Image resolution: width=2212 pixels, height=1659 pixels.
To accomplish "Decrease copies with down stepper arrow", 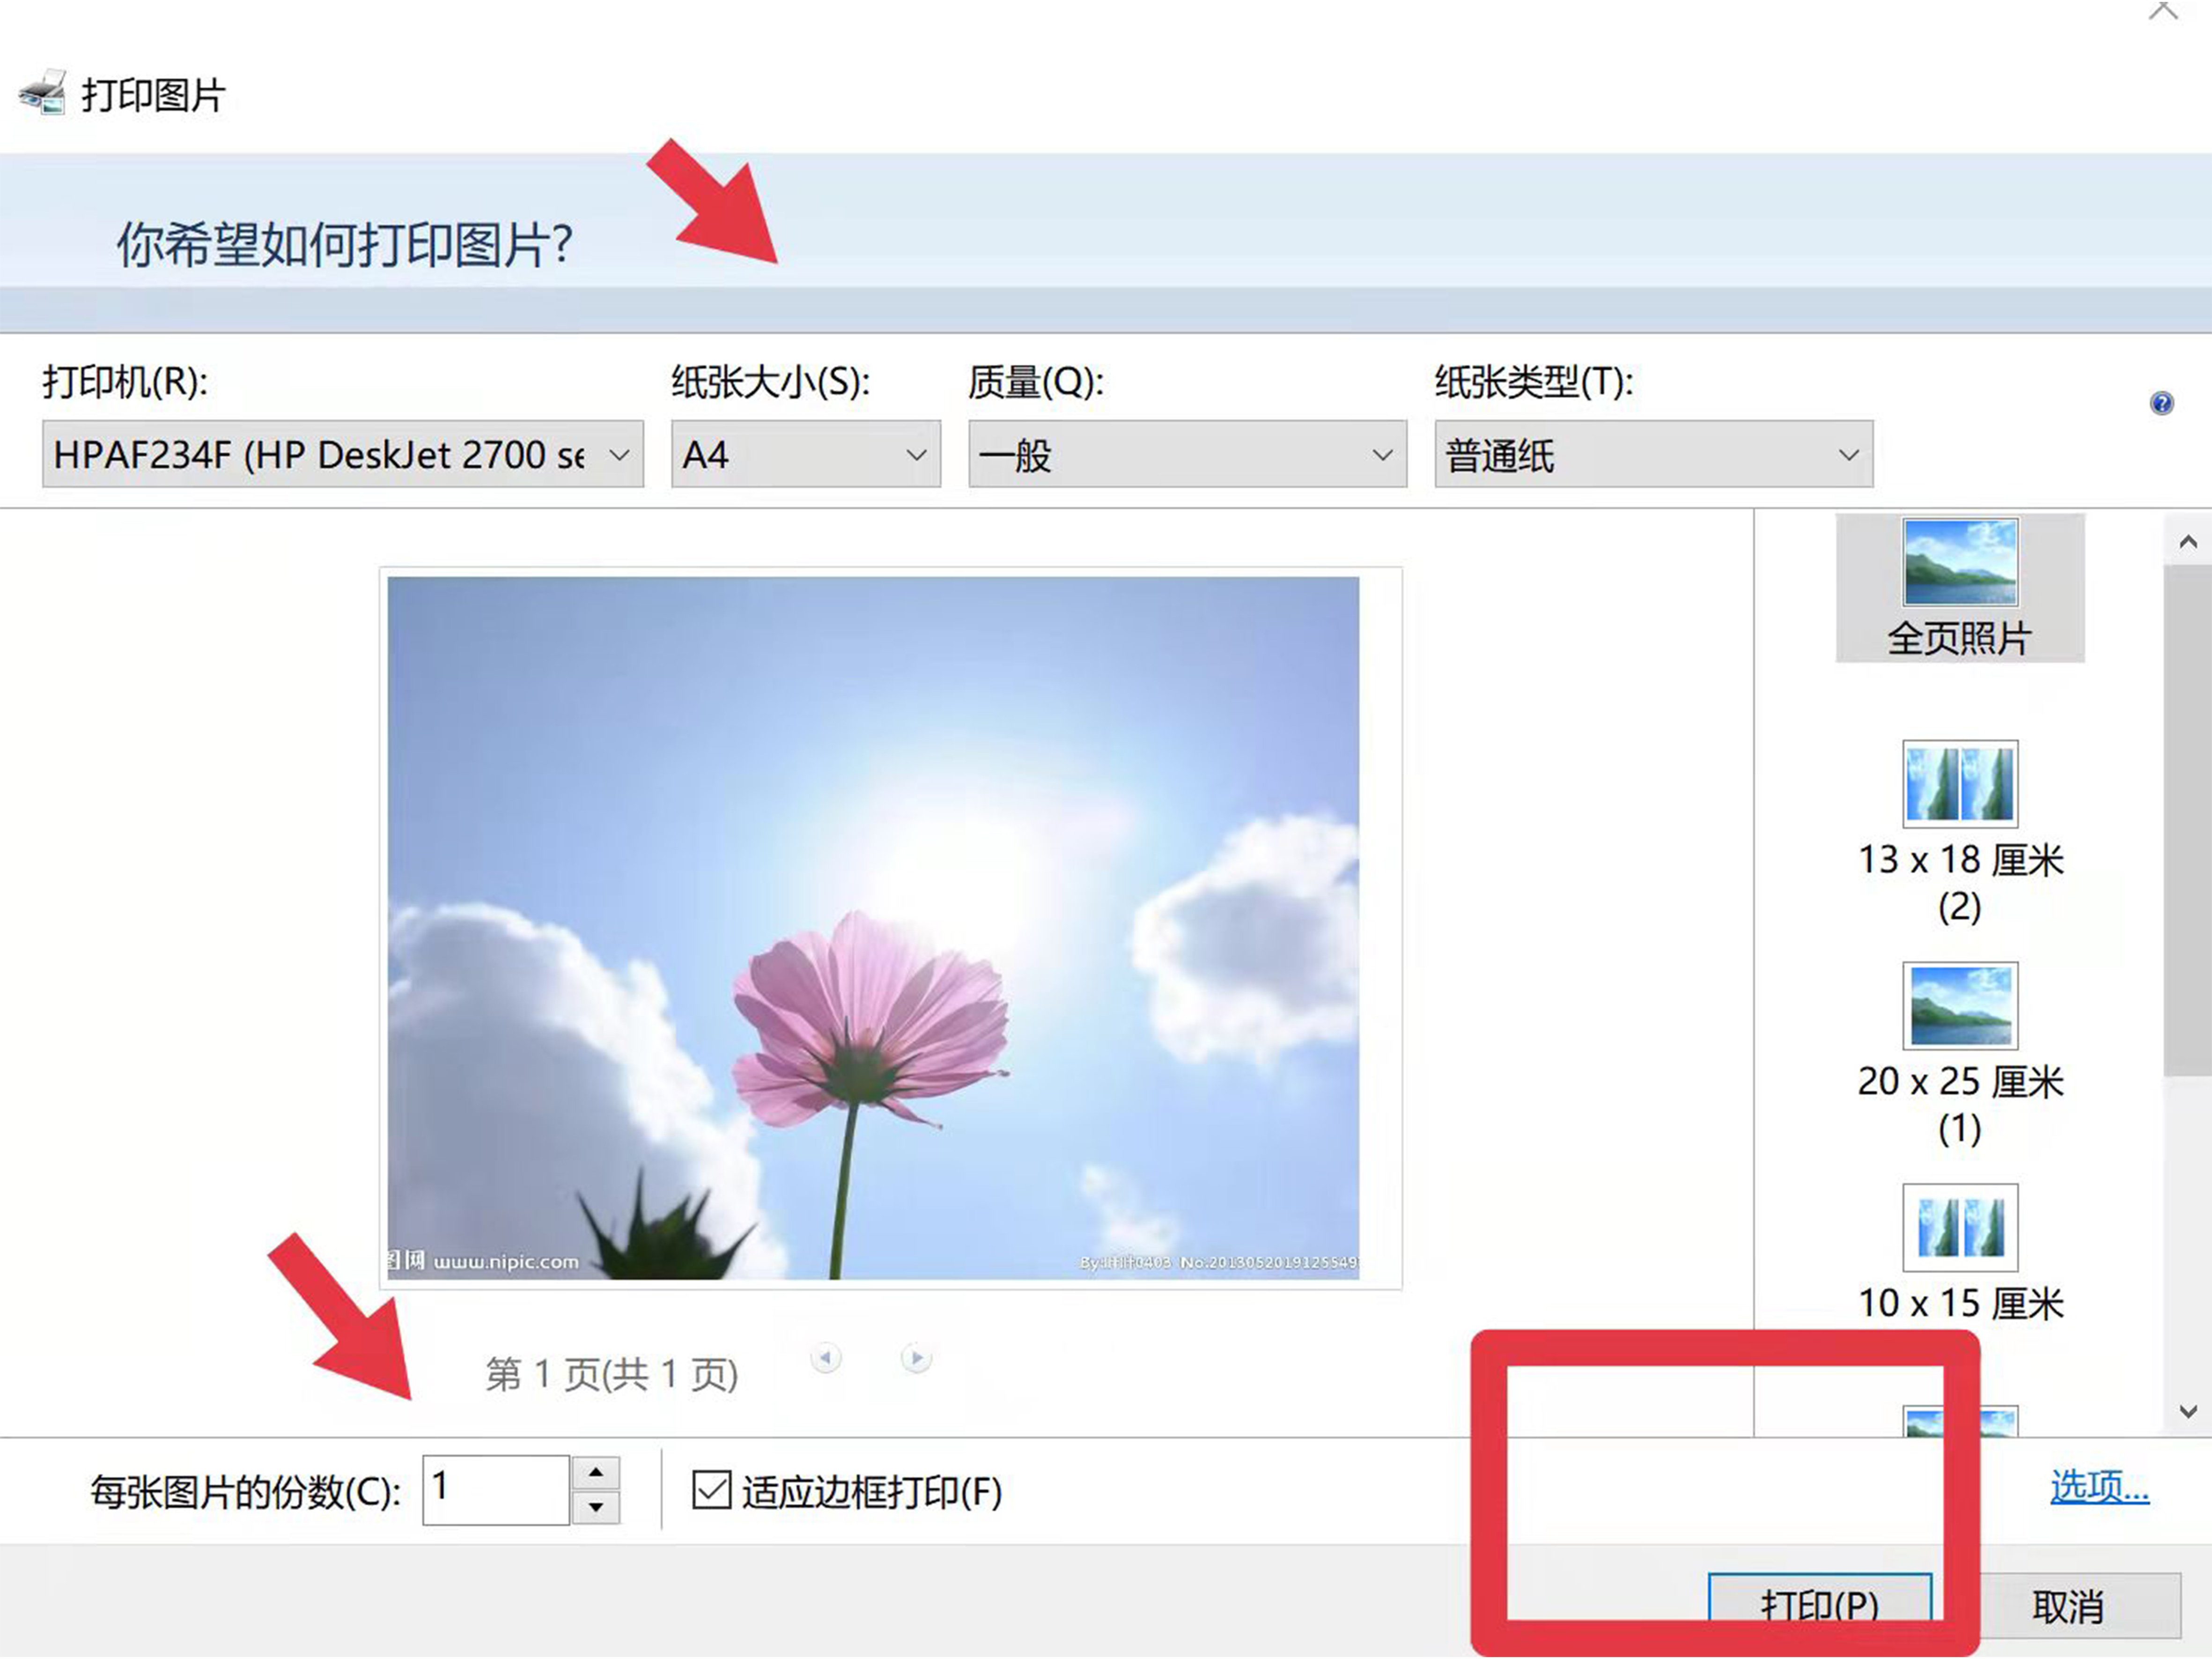I will tap(596, 1507).
